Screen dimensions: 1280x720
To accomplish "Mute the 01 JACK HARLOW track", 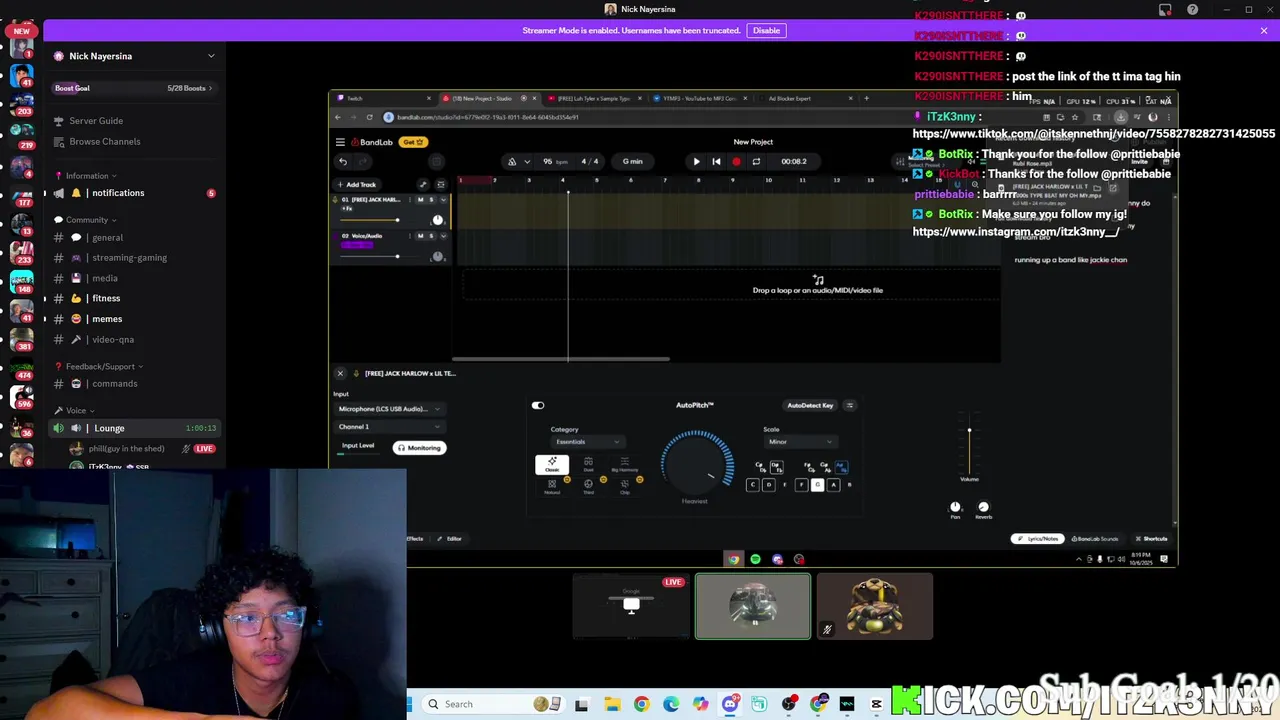I will coord(420,199).
